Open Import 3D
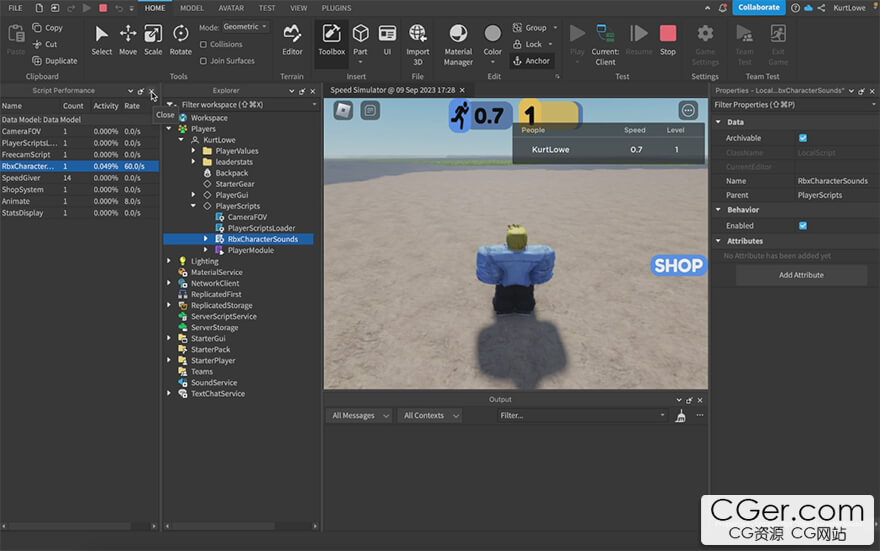Image resolution: width=880 pixels, height=551 pixels. (x=418, y=45)
